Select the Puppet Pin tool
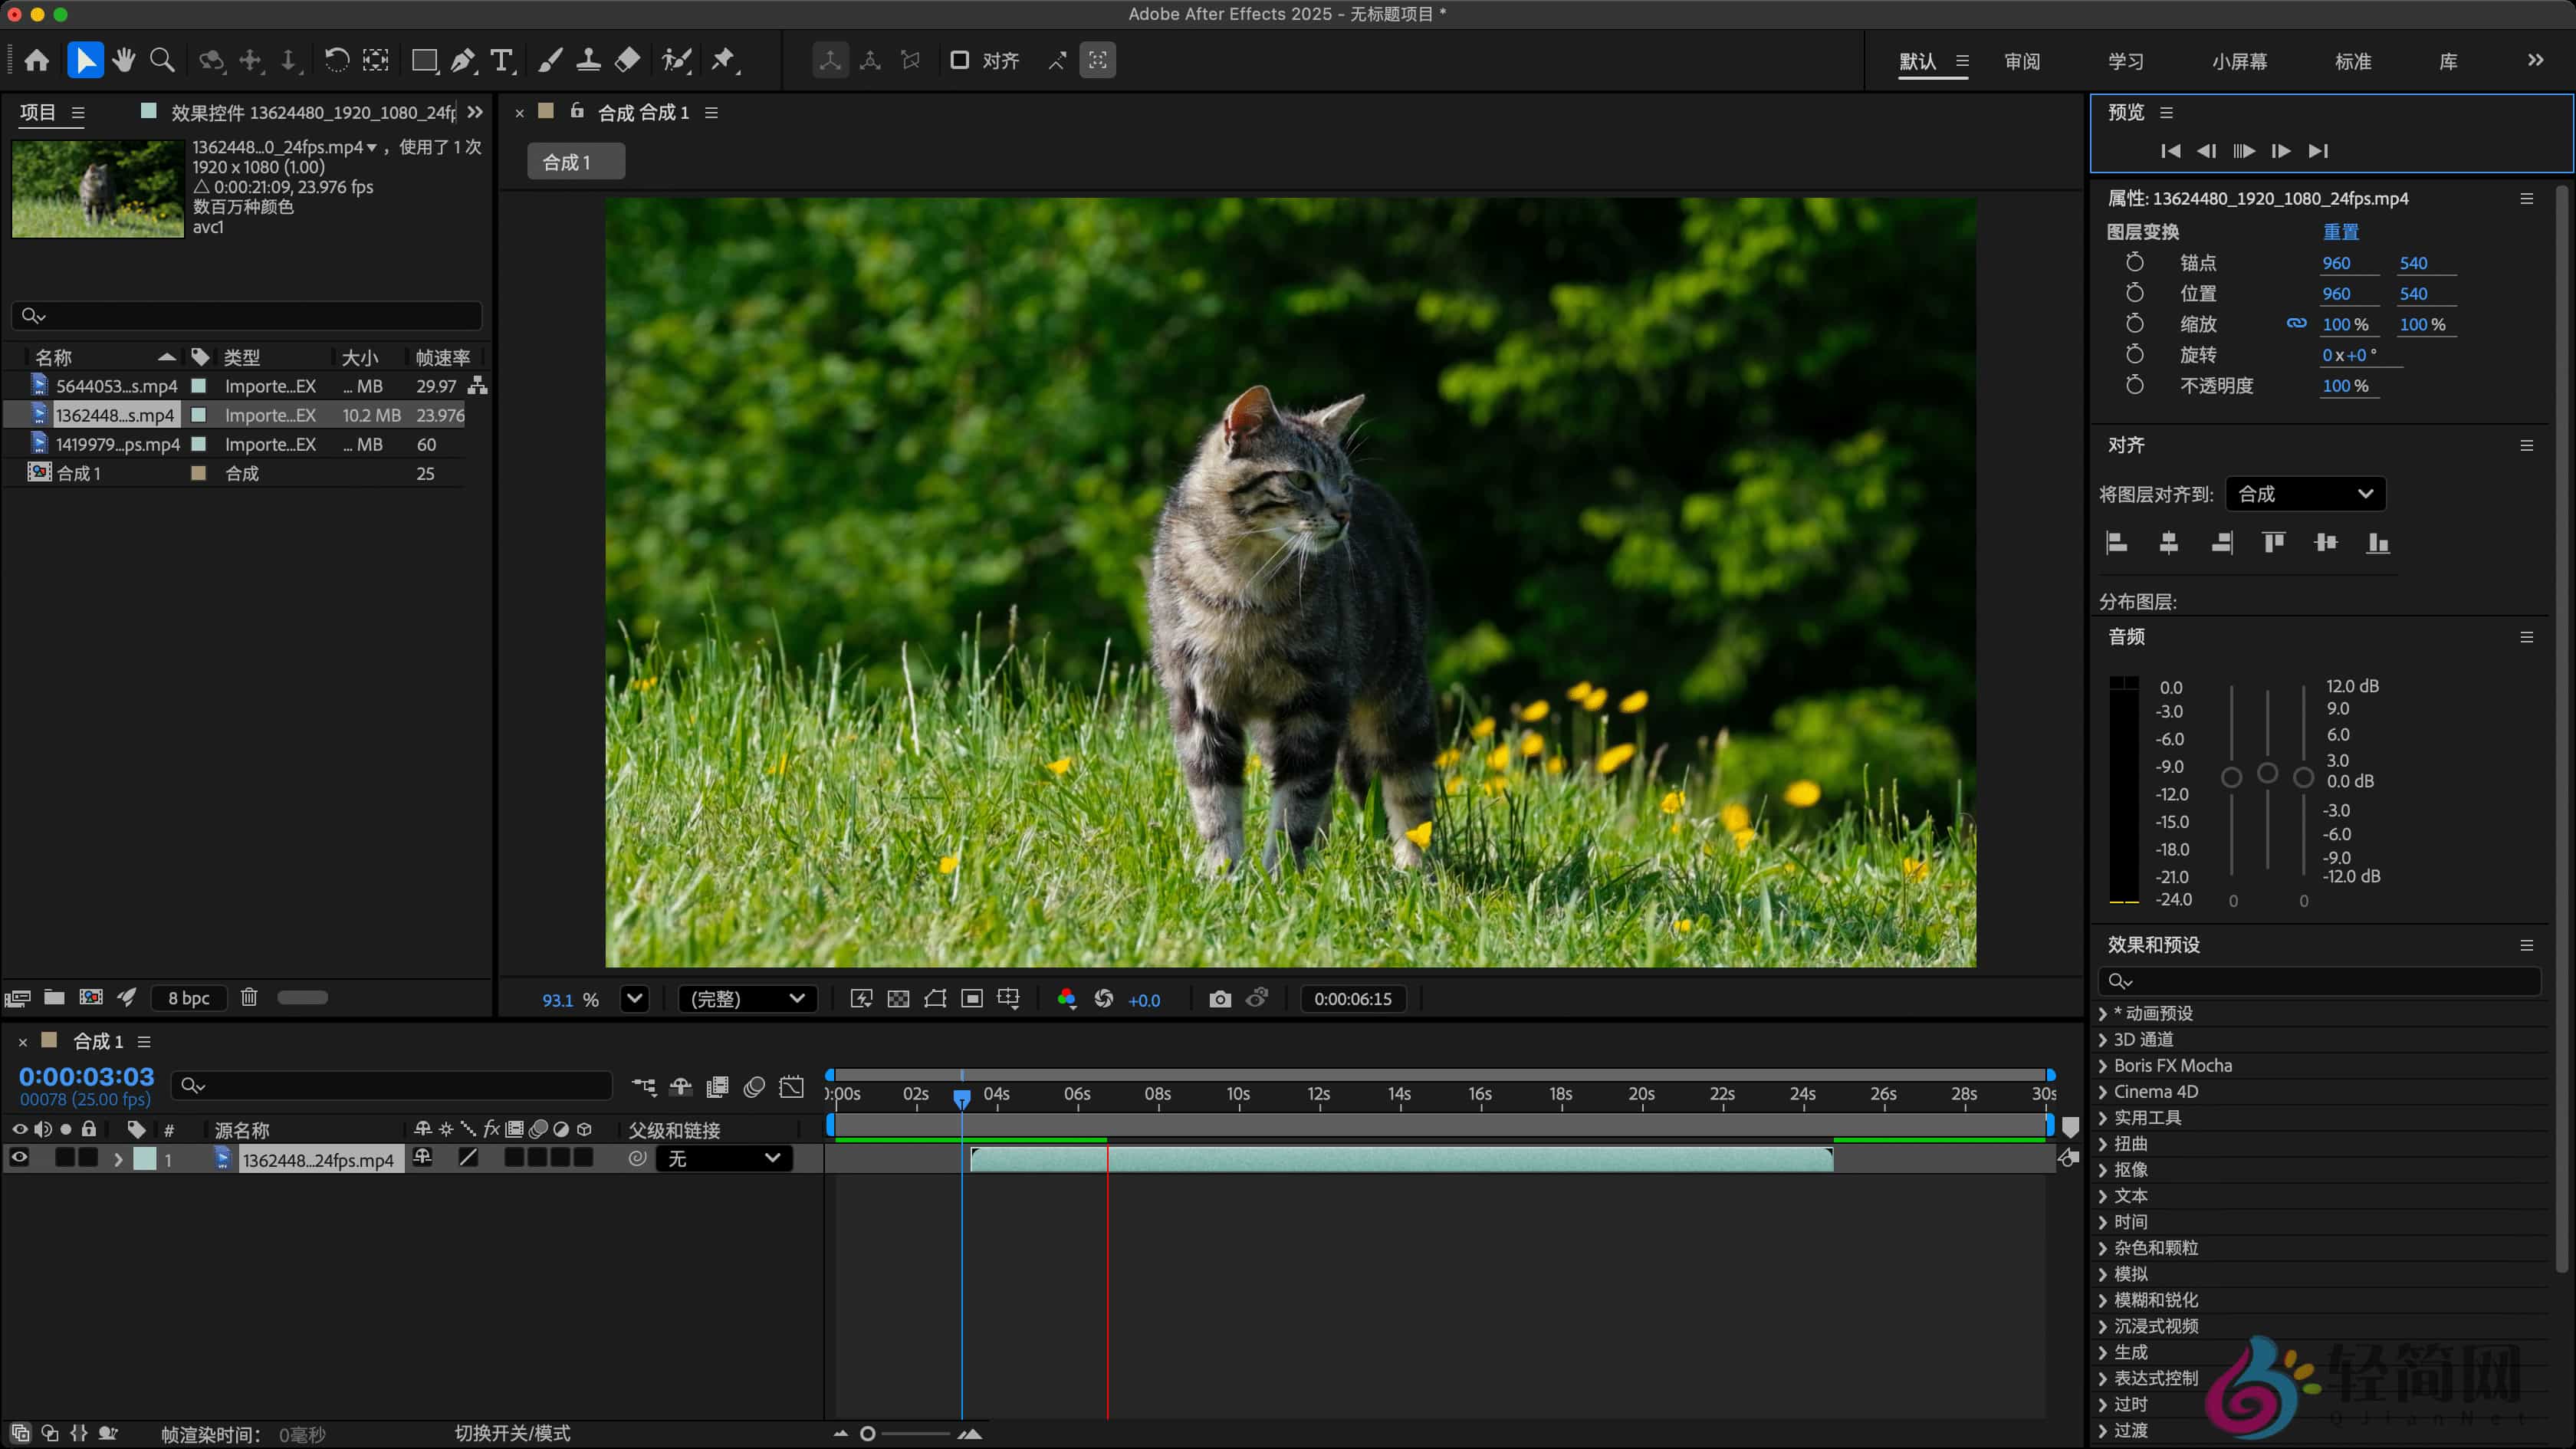Image resolution: width=2576 pixels, height=1449 pixels. coord(724,61)
